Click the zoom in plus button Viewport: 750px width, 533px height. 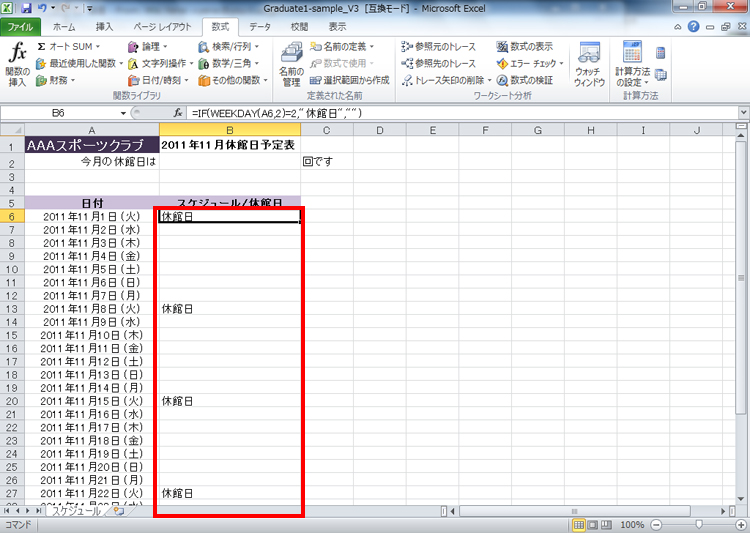tap(742, 525)
